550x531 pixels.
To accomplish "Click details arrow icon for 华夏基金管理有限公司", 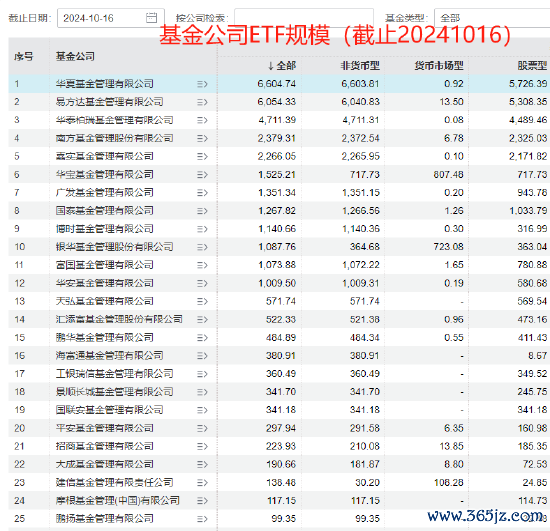I will pyautogui.click(x=202, y=84).
